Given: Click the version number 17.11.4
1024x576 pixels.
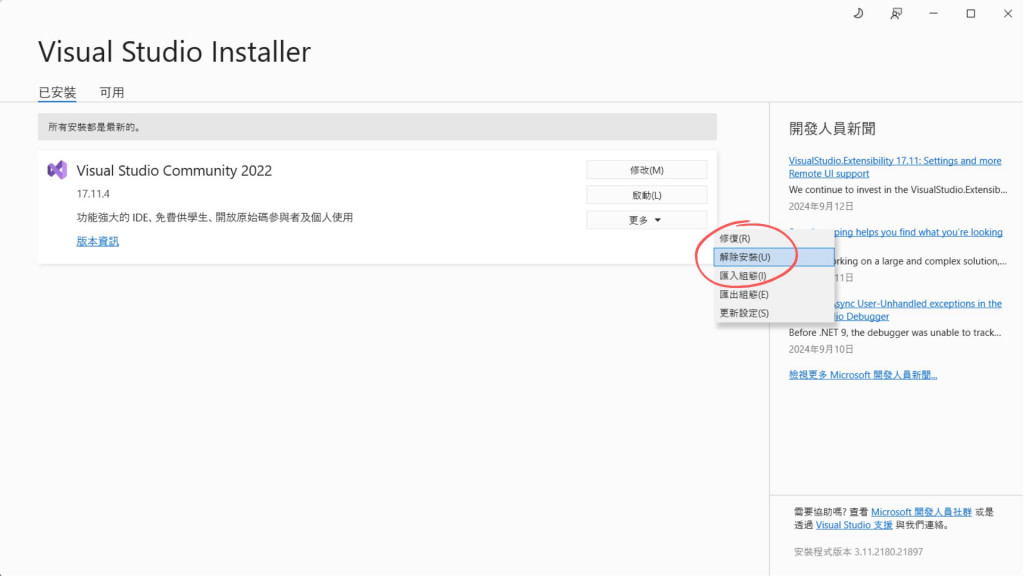Looking at the screenshot, I should [x=93, y=194].
